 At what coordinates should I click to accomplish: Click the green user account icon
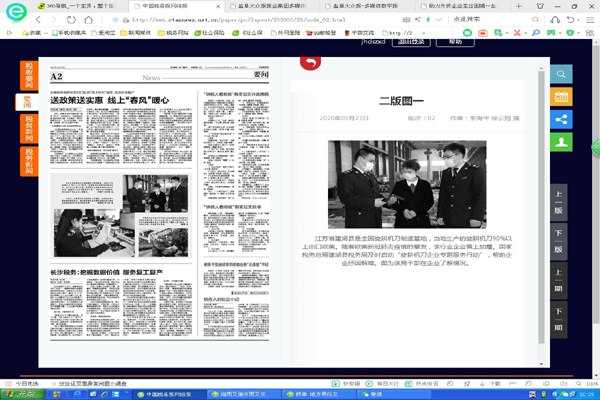(563, 141)
